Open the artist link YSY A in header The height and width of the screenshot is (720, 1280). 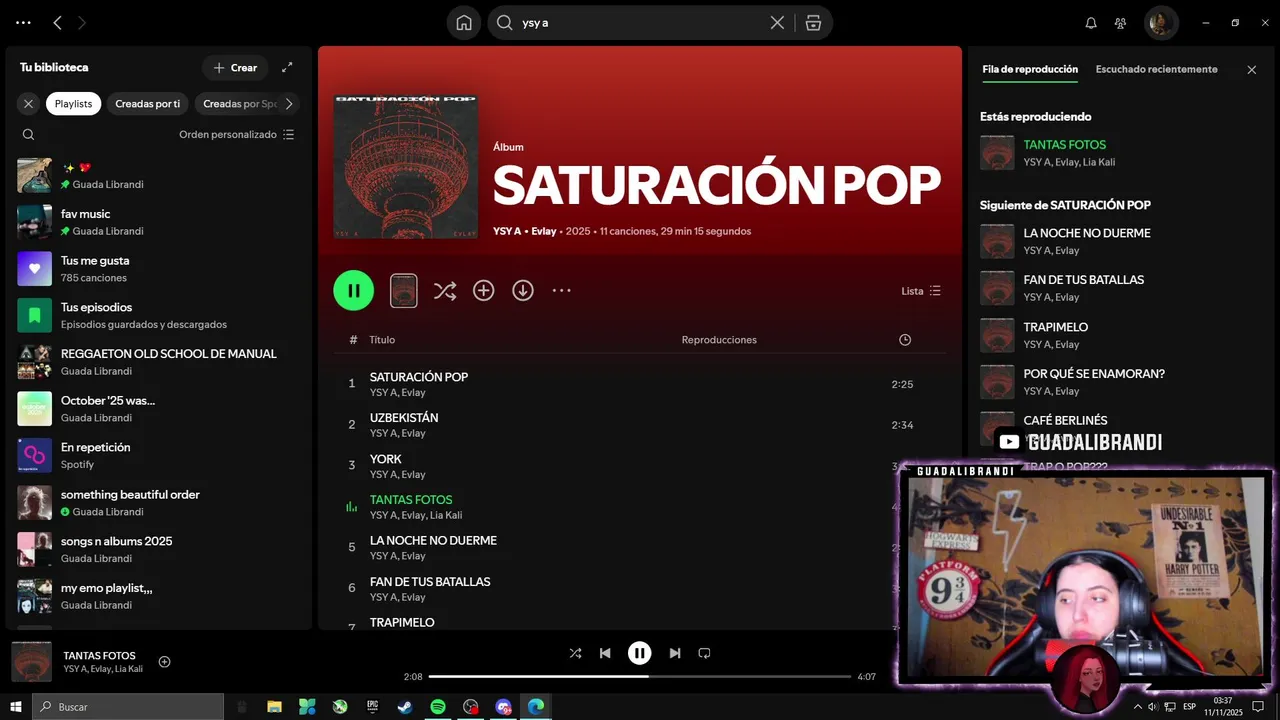click(507, 231)
